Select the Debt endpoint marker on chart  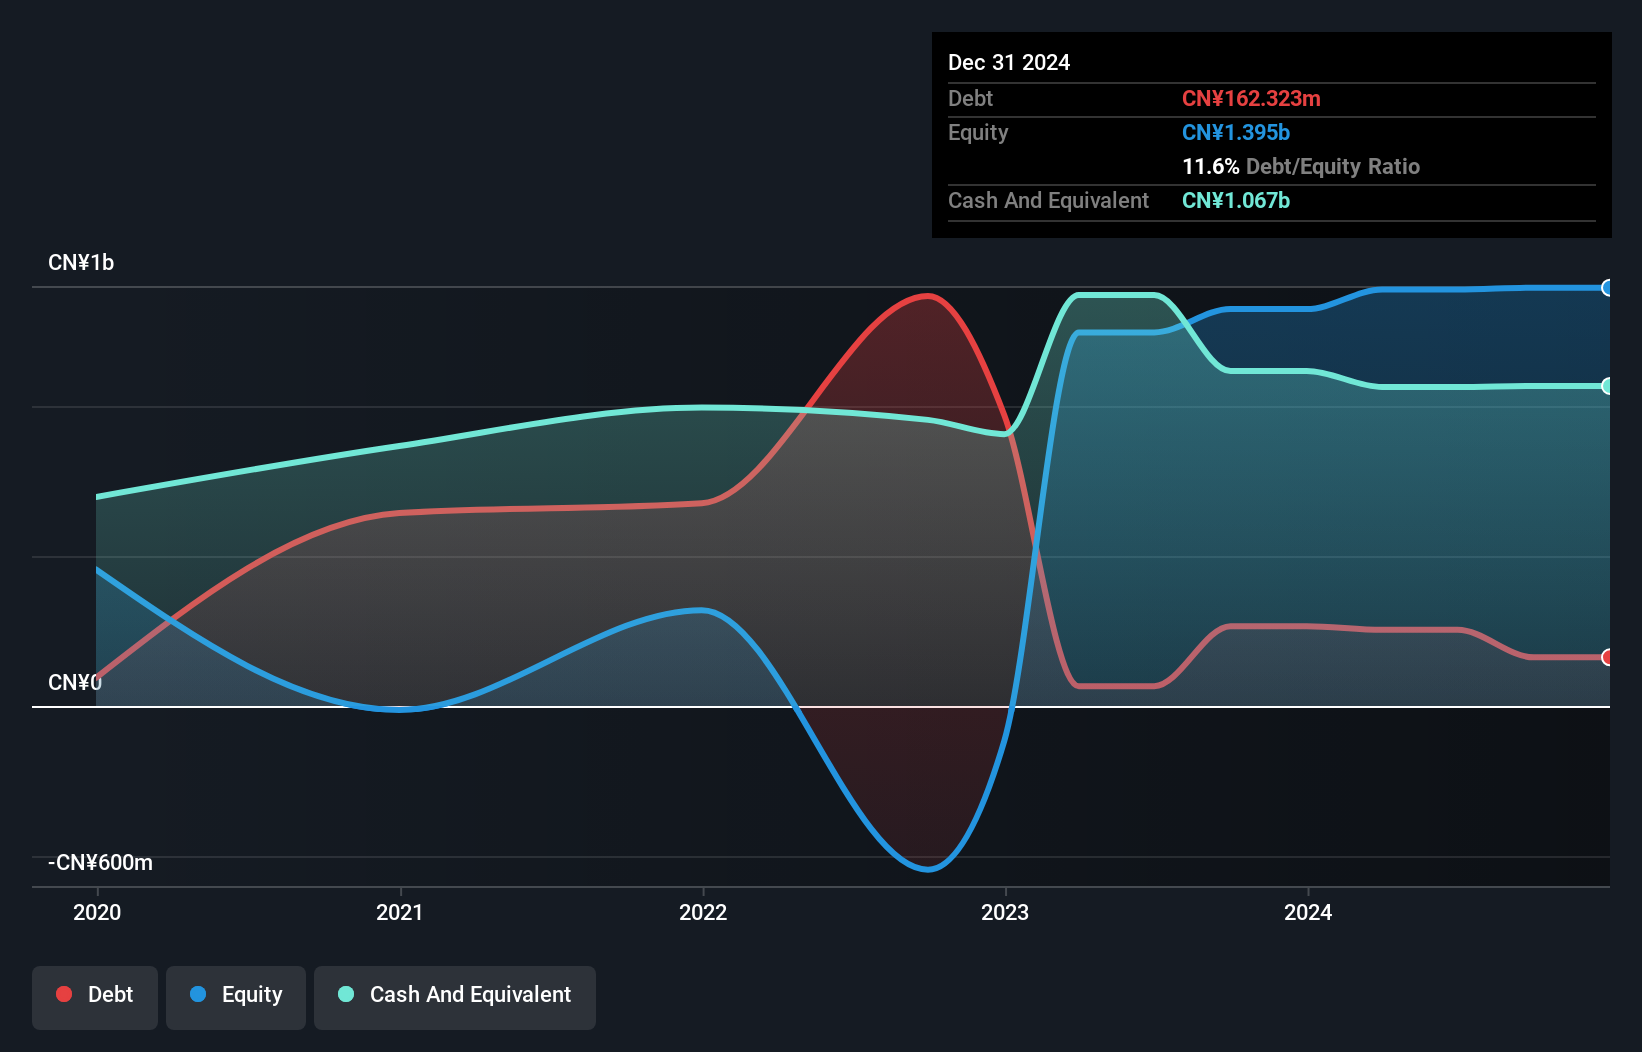(x=1608, y=658)
